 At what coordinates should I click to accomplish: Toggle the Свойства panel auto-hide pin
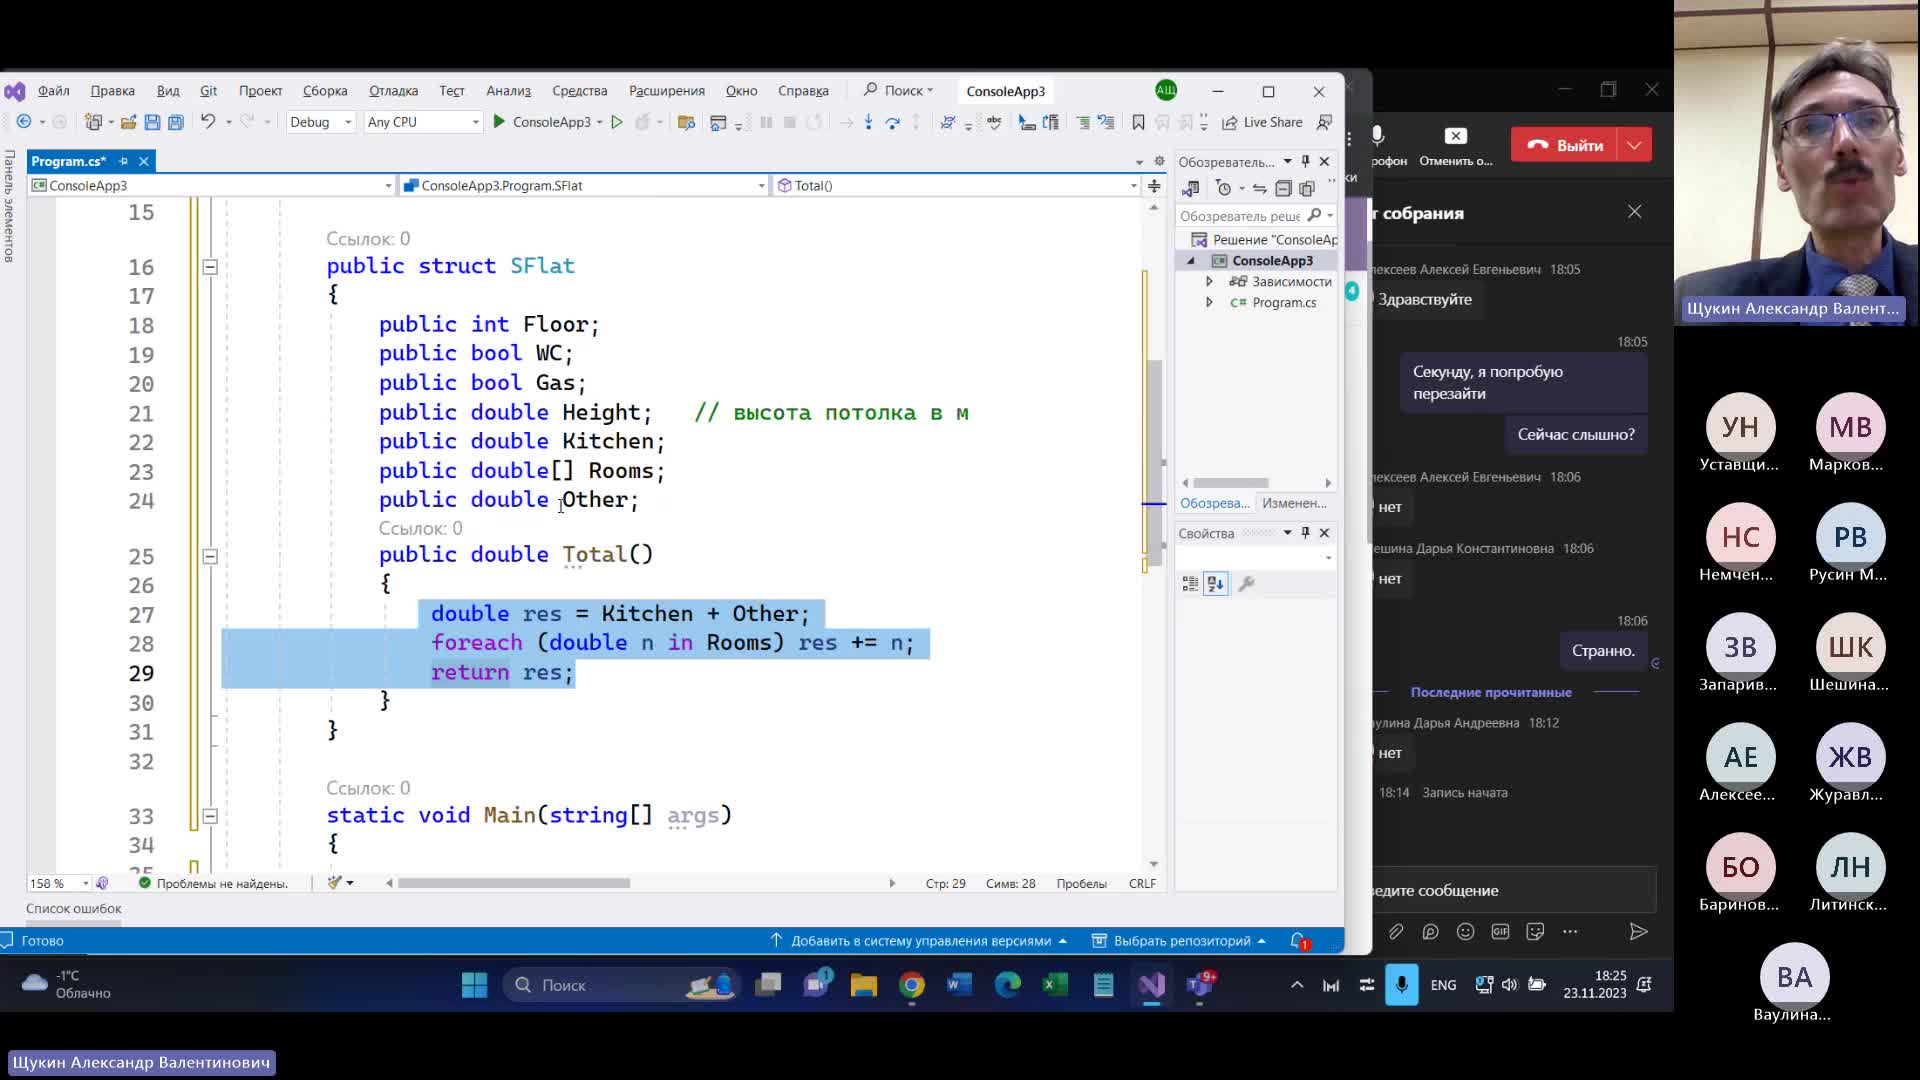coord(1305,533)
